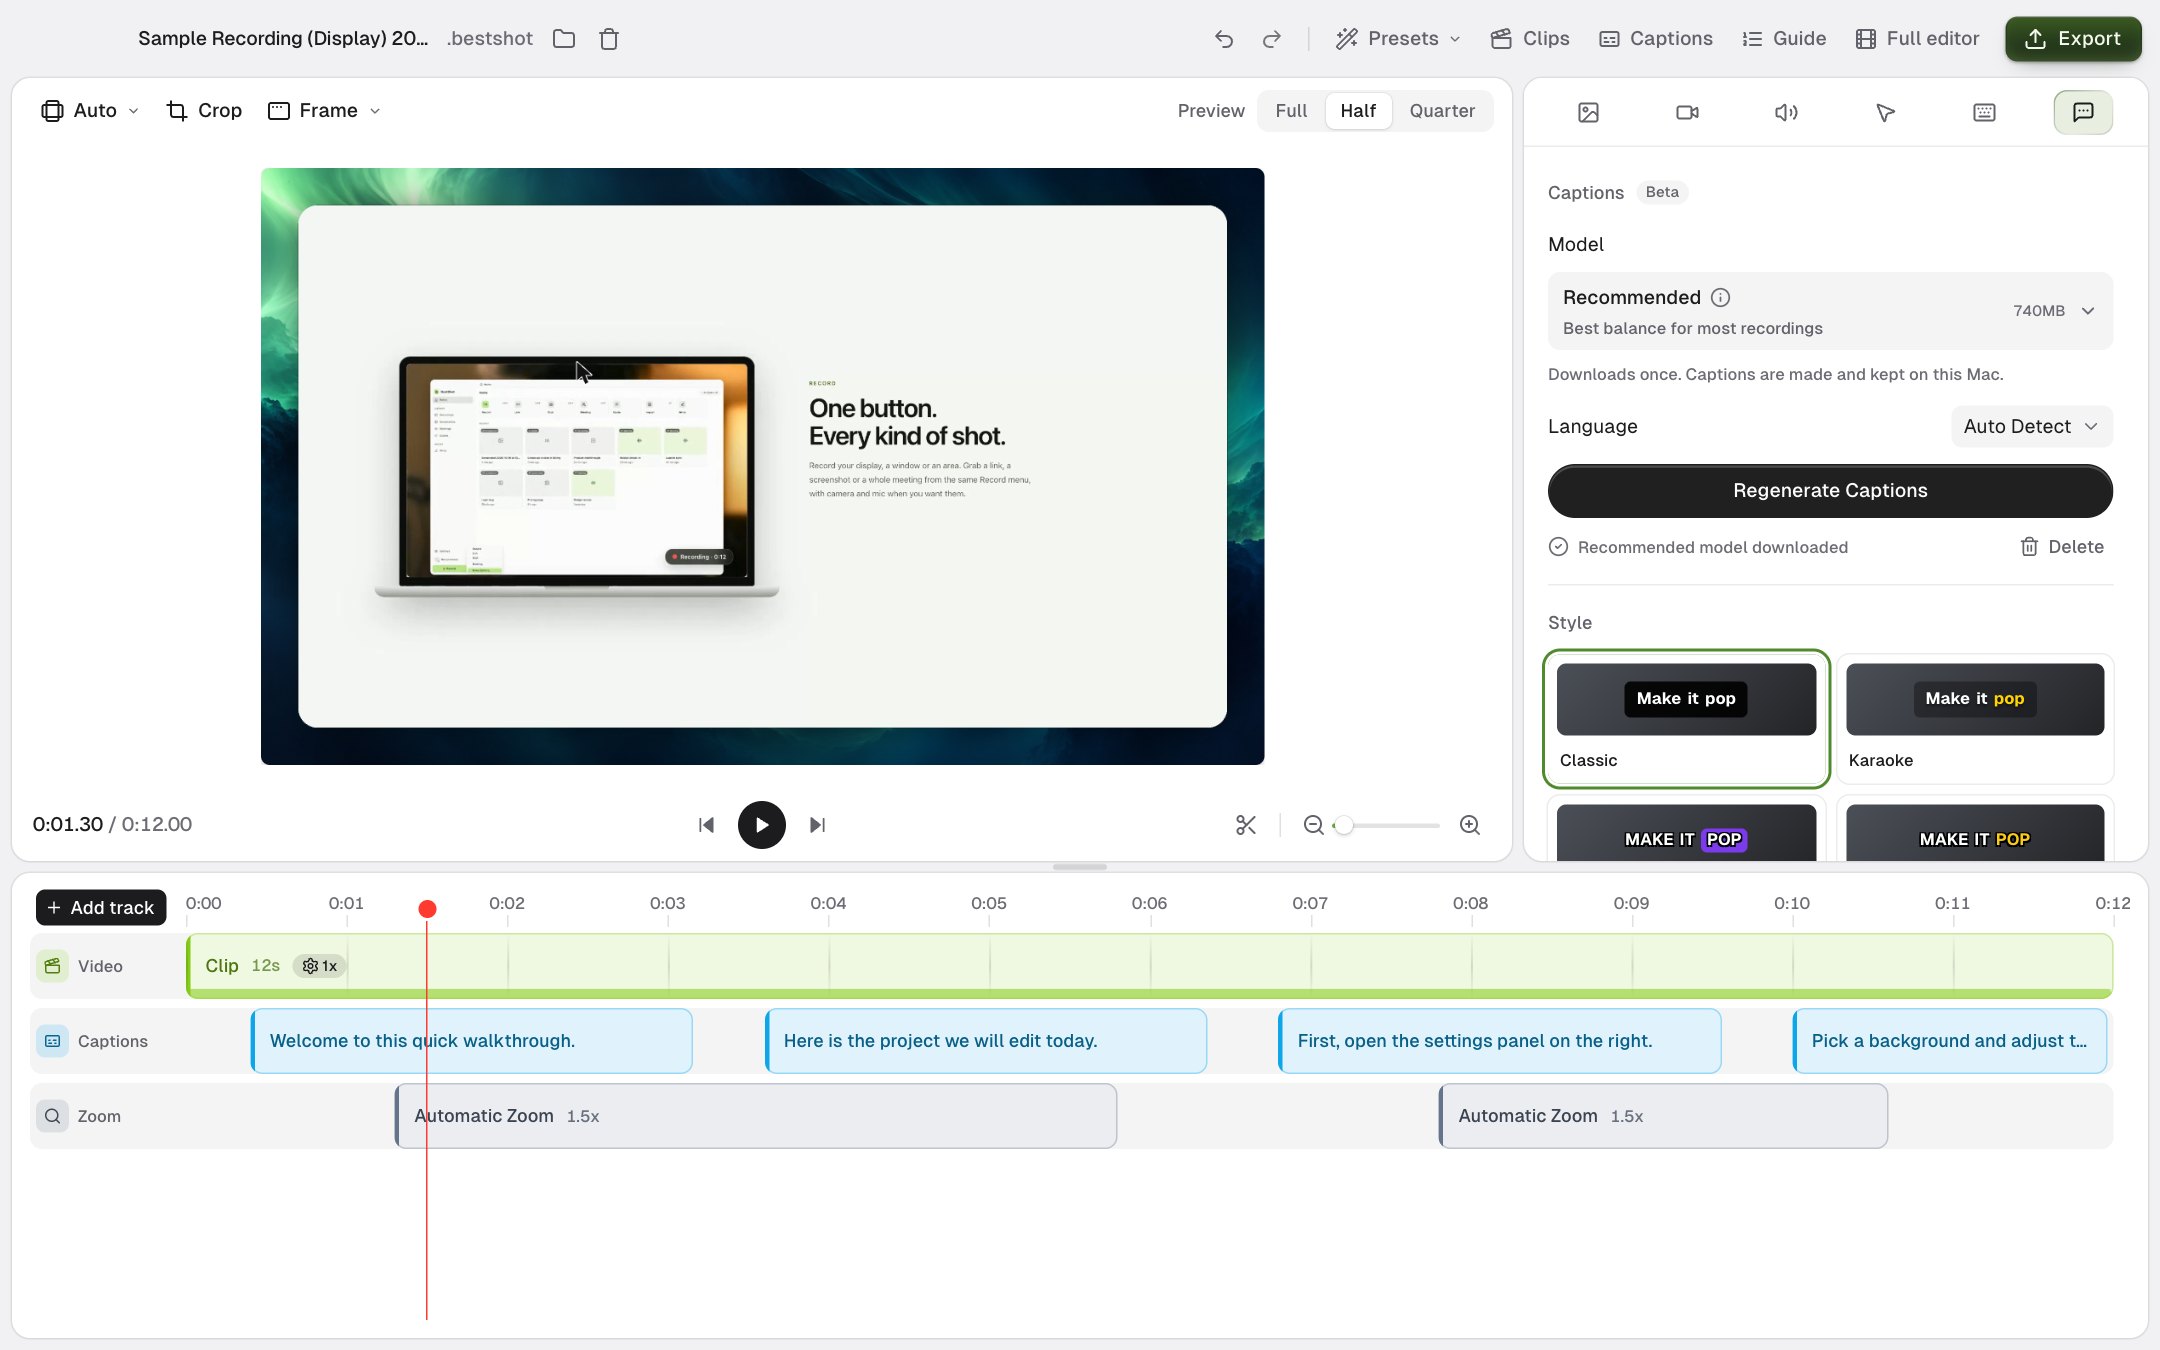This screenshot has width=2160, height=1350.
Task: Undo the last action
Action: (1224, 39)
